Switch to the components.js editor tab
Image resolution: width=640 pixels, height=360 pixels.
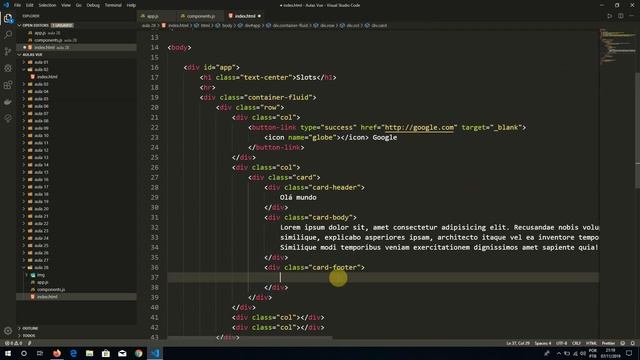click(200, 16)
